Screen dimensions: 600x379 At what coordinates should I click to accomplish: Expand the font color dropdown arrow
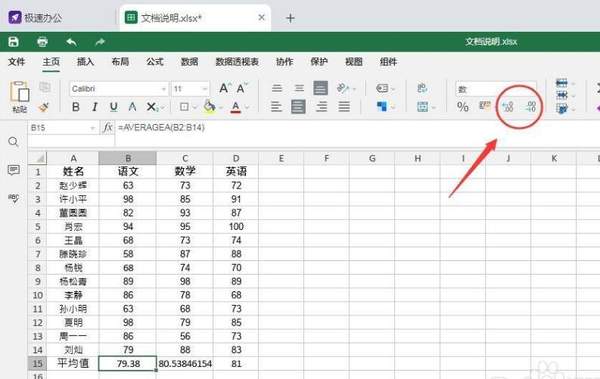pyautogui.click(x=247, y=107)
